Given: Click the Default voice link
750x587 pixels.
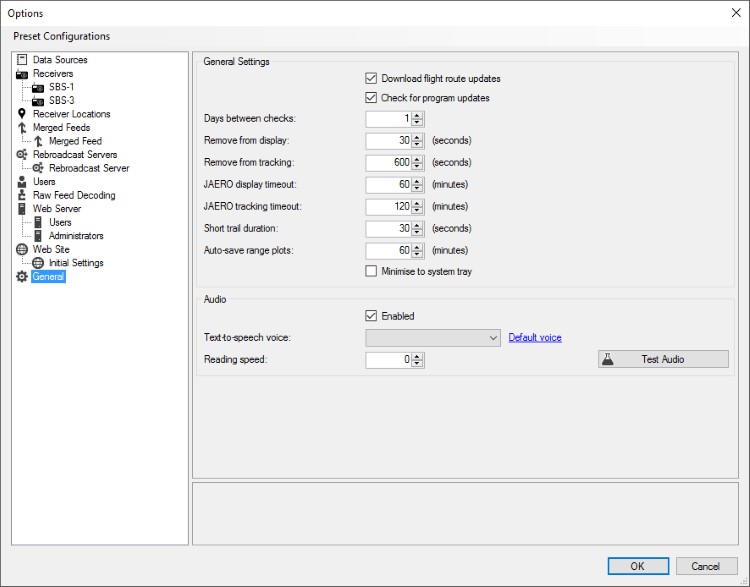Looking at the screenshot, I should click(535, 338).
